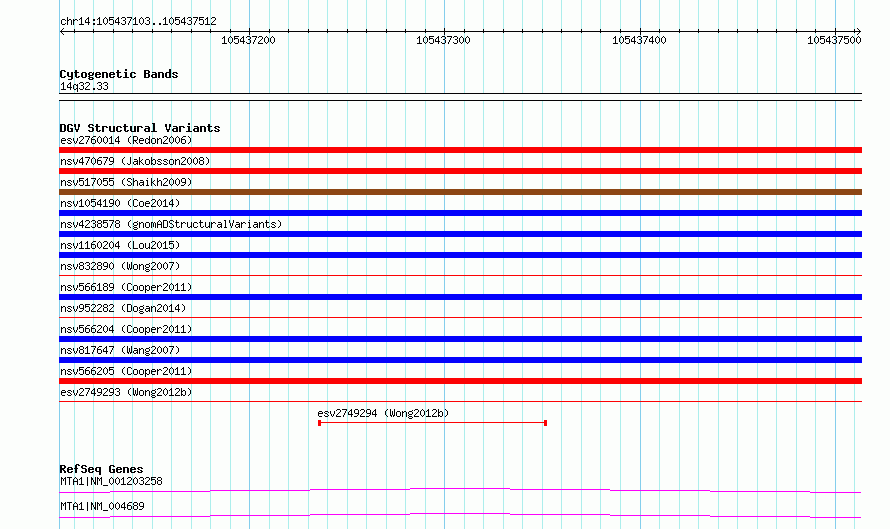Click variant label esv2760014 (Redon2006)
The width and height of the screenshot is (890, 529).
pos(126,140)
